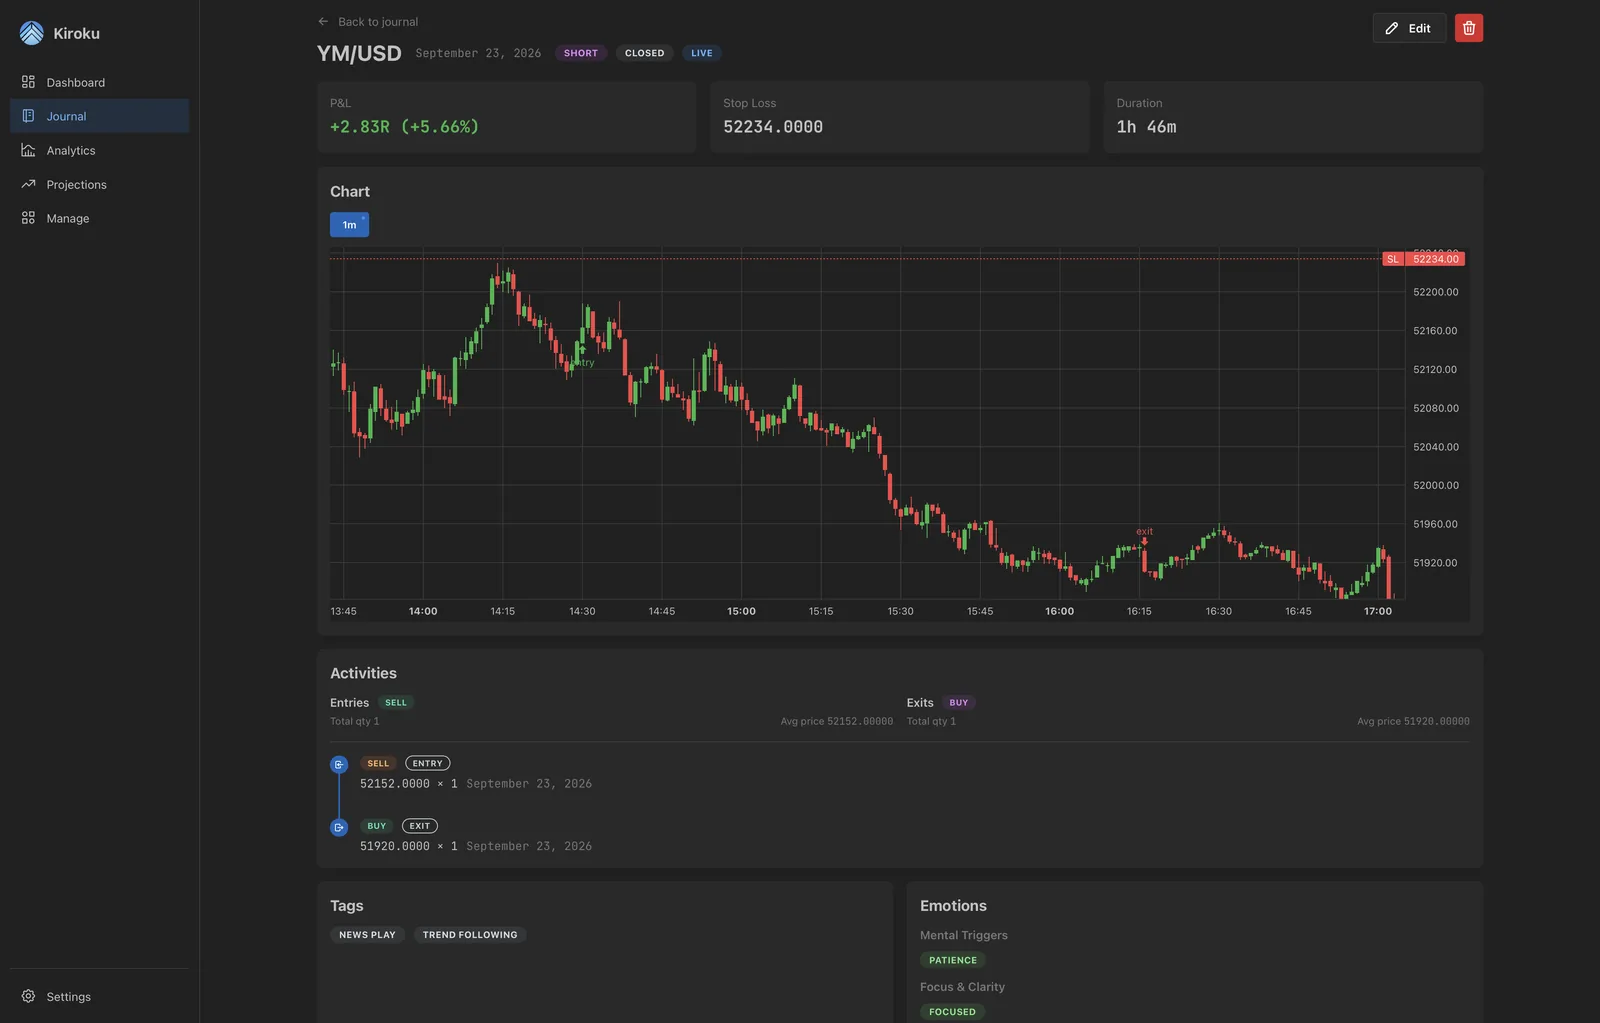Click the back arrow icon
Viewport: 1600px width, 1023px height.
(x=323, y=21)
